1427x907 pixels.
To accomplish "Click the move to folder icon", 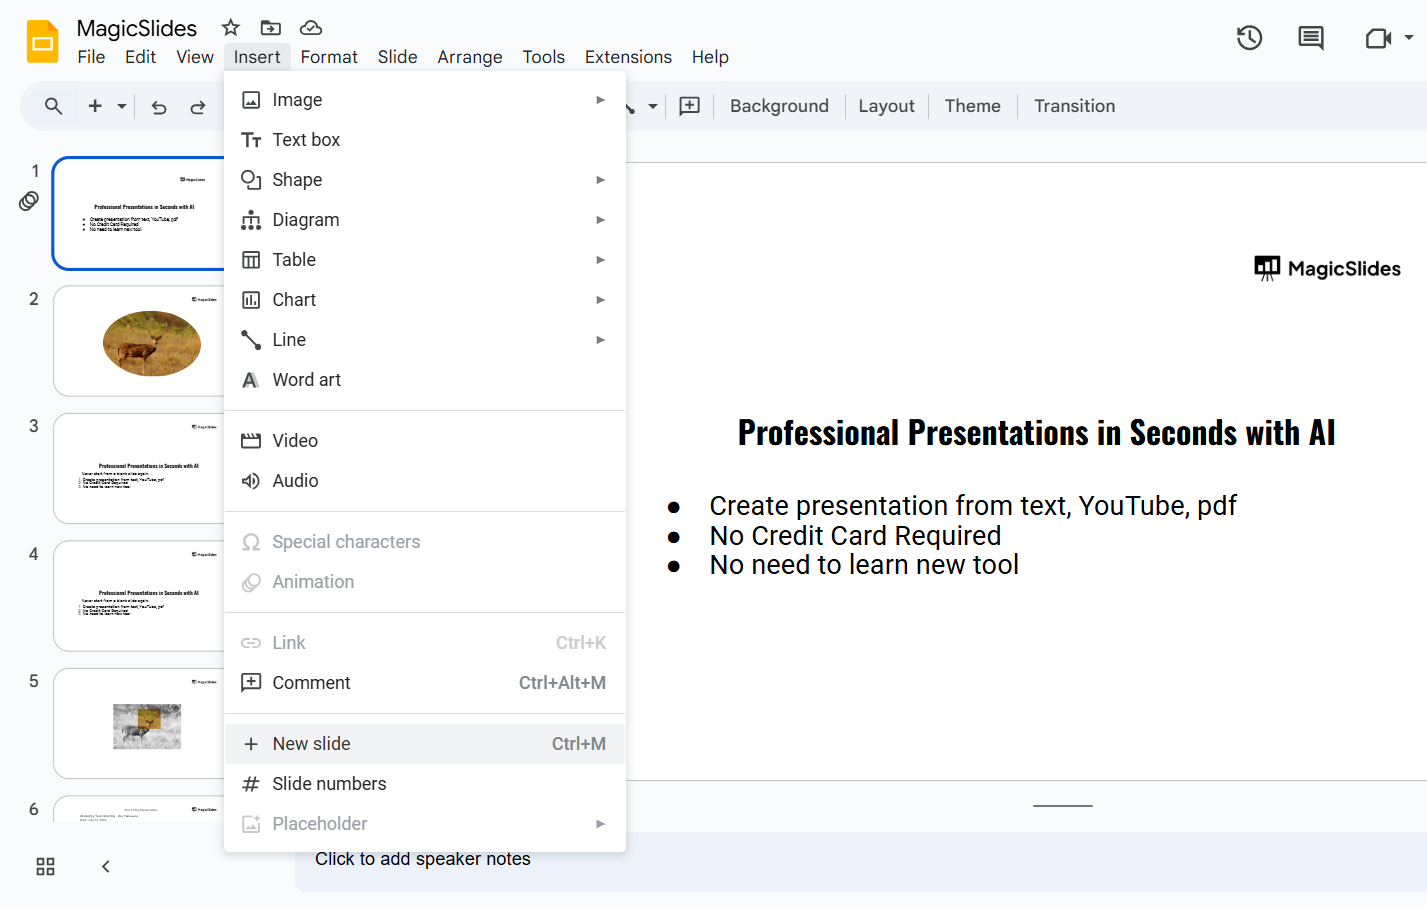I will point(271,28).
